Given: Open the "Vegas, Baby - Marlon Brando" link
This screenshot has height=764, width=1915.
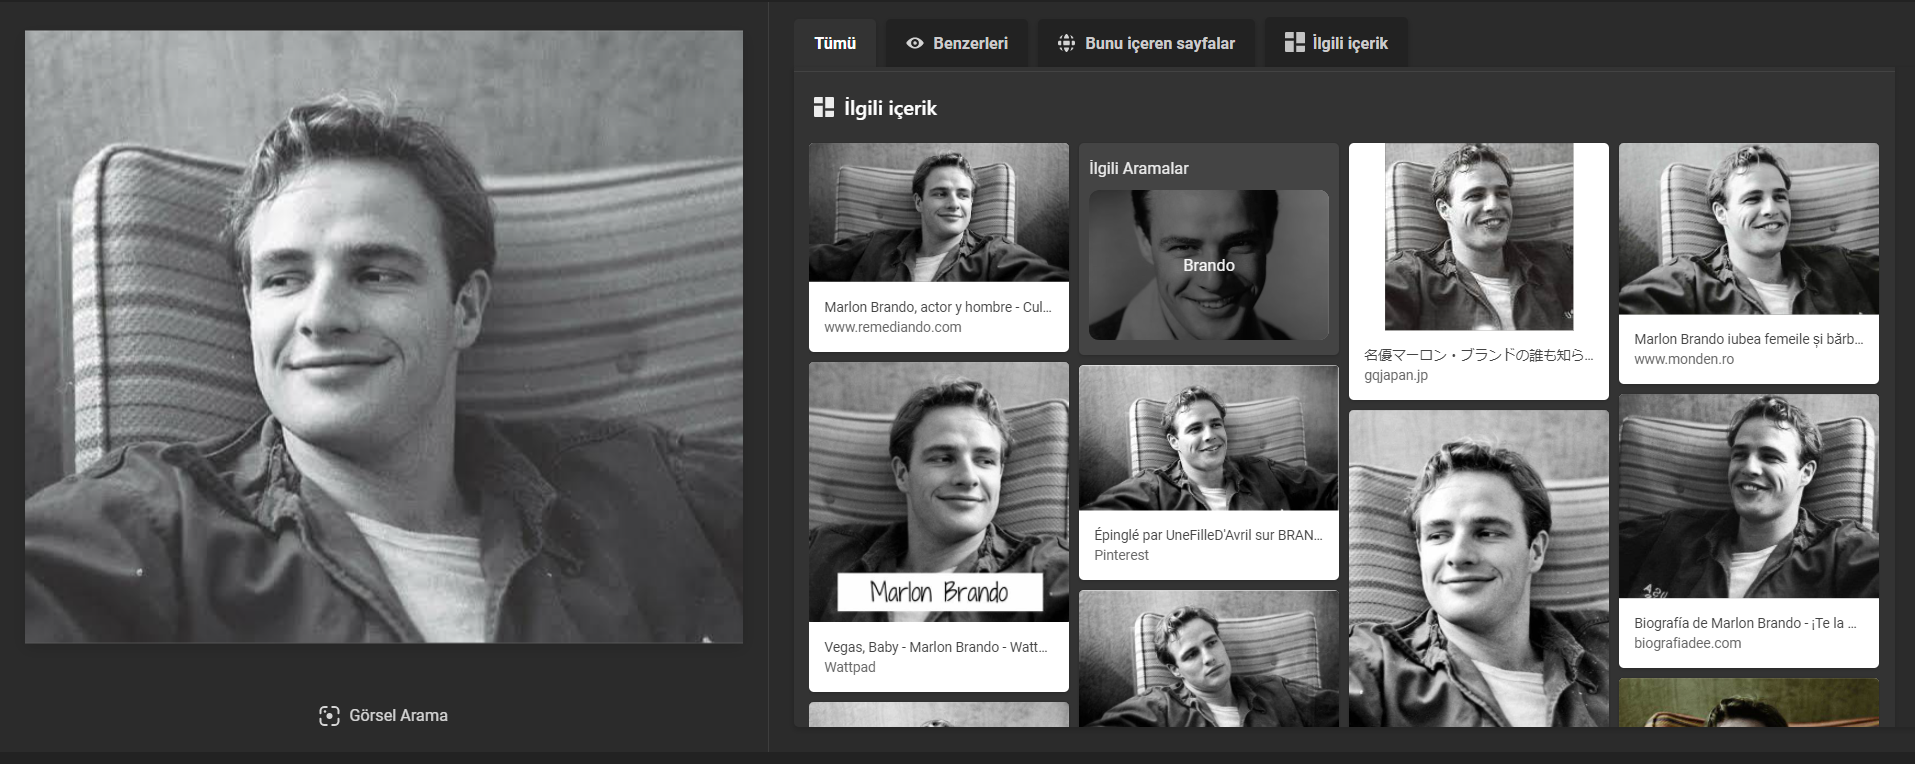Looking at the screenshot, I should pos(936,647).
